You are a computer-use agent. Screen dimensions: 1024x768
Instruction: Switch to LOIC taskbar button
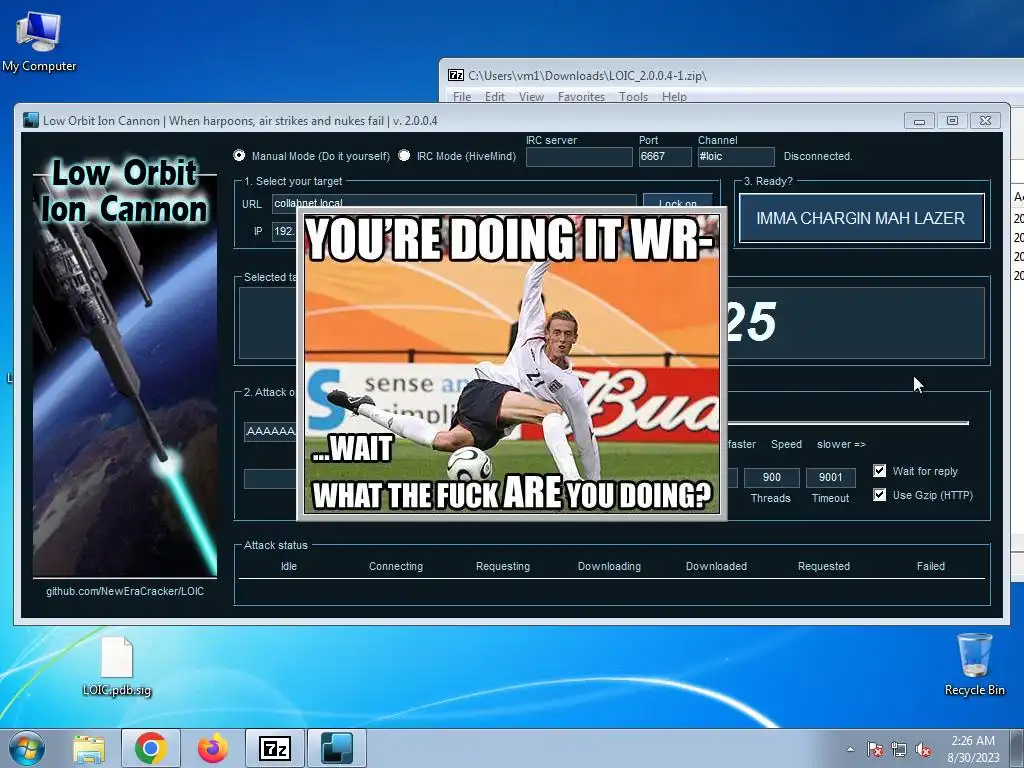click(337, 748)
